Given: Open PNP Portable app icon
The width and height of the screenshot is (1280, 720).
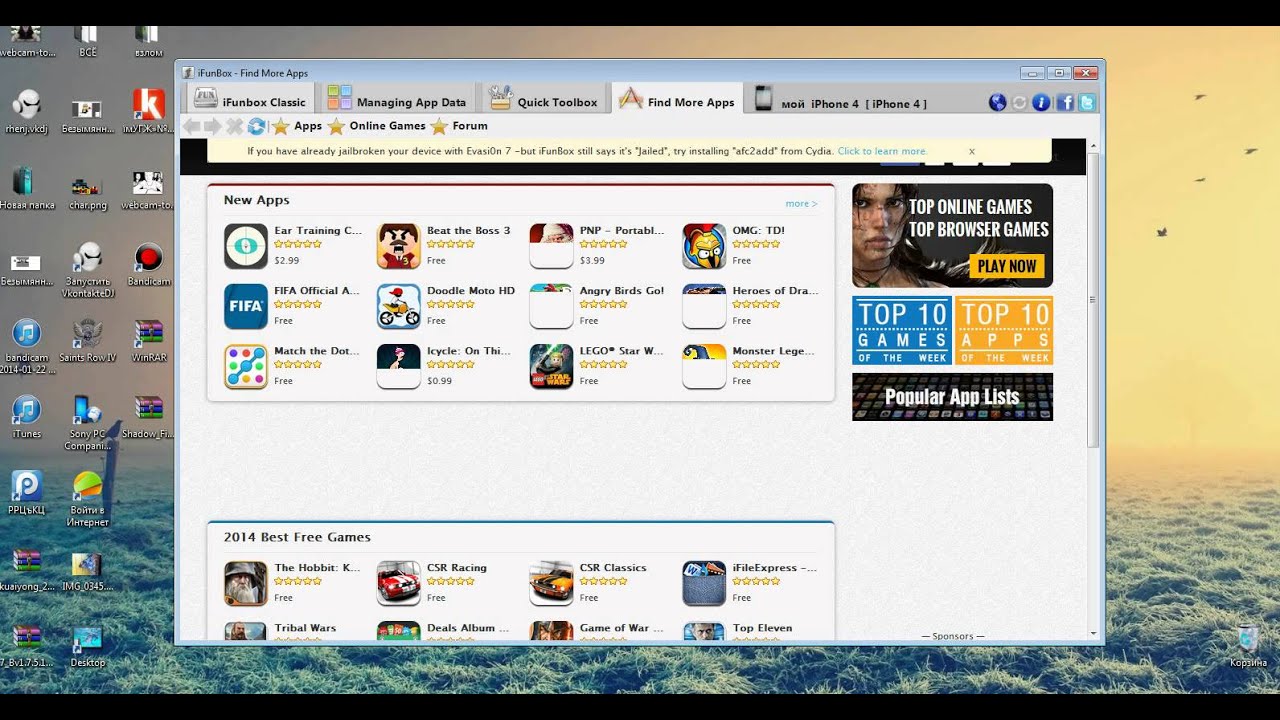Looking at the screenshot, I should pyautogui.click(x=551, y=246).
